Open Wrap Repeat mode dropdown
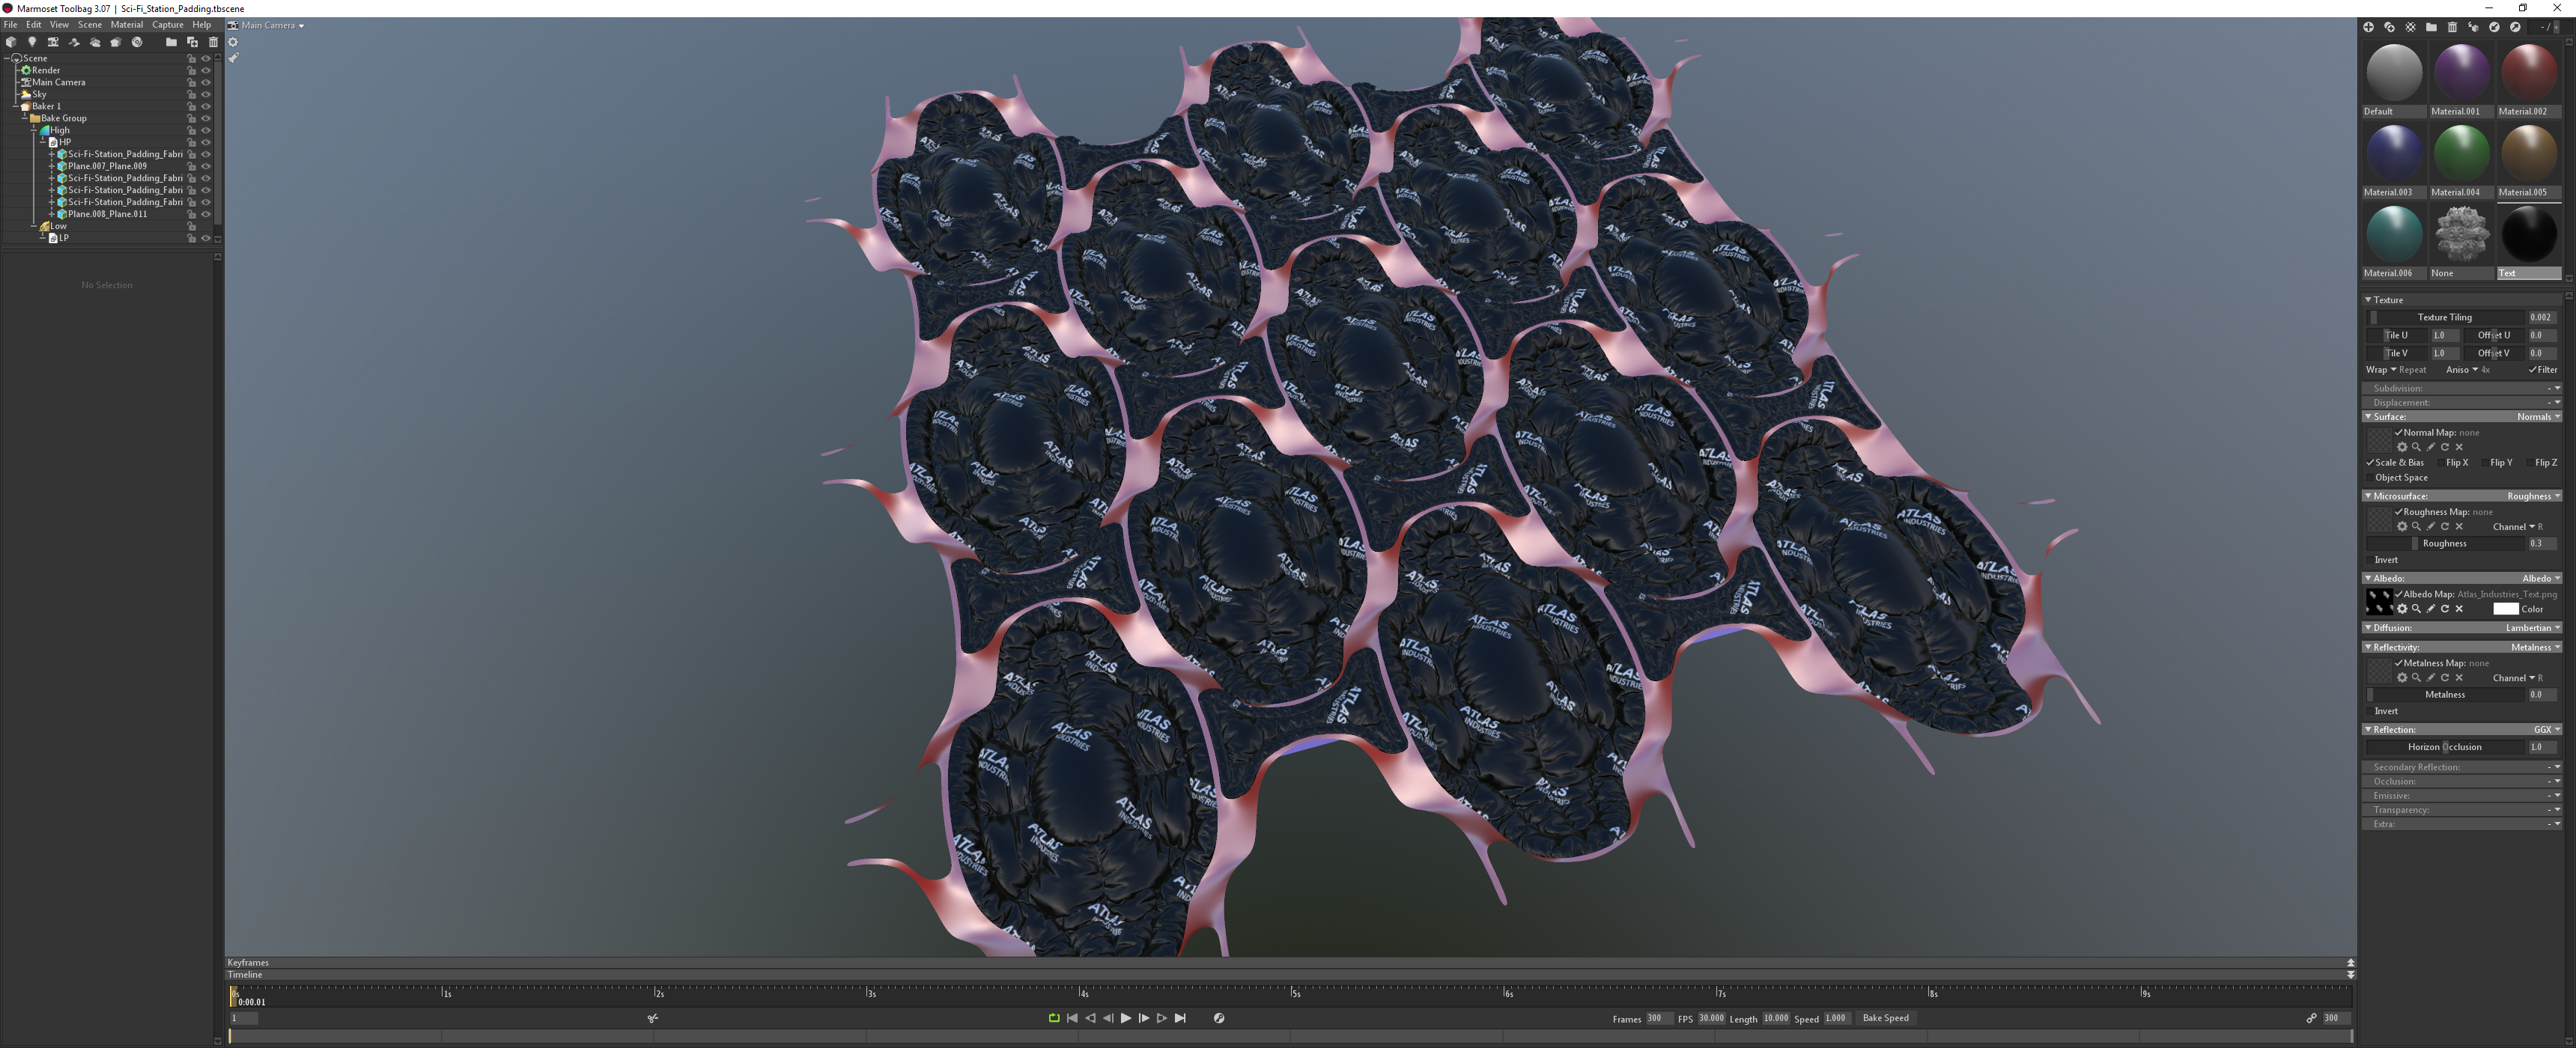 pos(2395,370)
